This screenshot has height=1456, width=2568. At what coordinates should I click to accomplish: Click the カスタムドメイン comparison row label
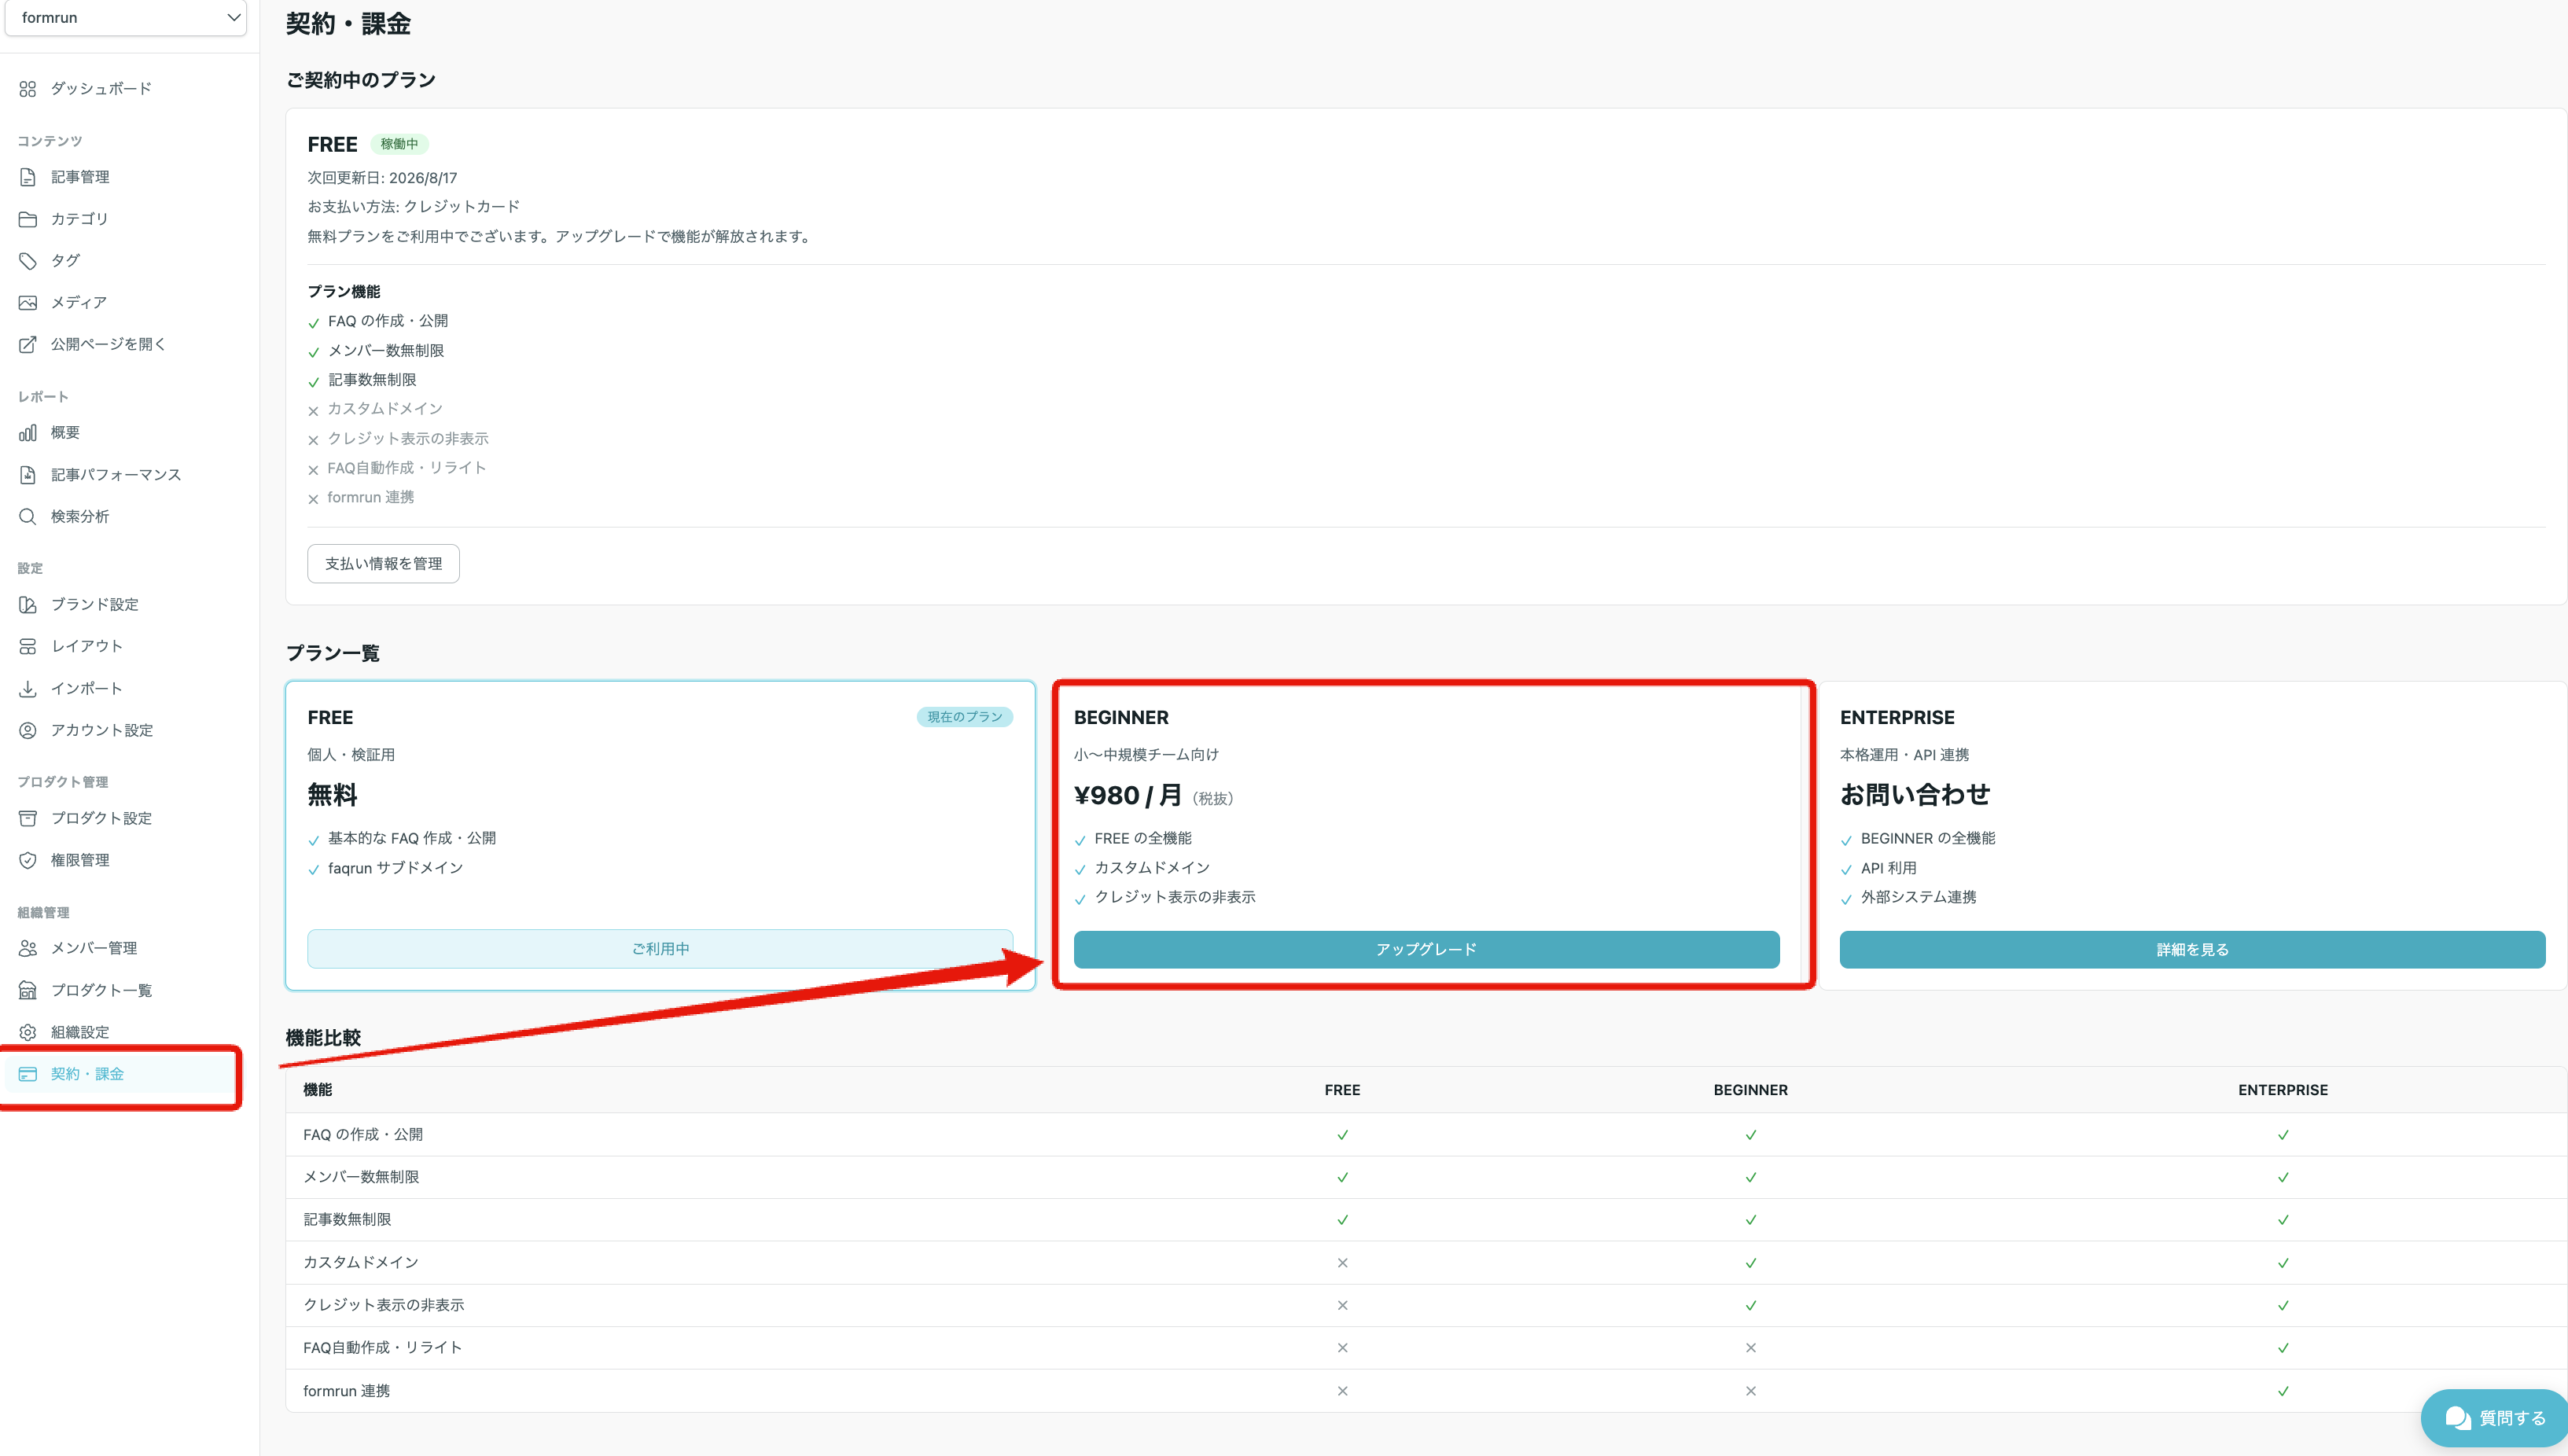pos(361,1263)
